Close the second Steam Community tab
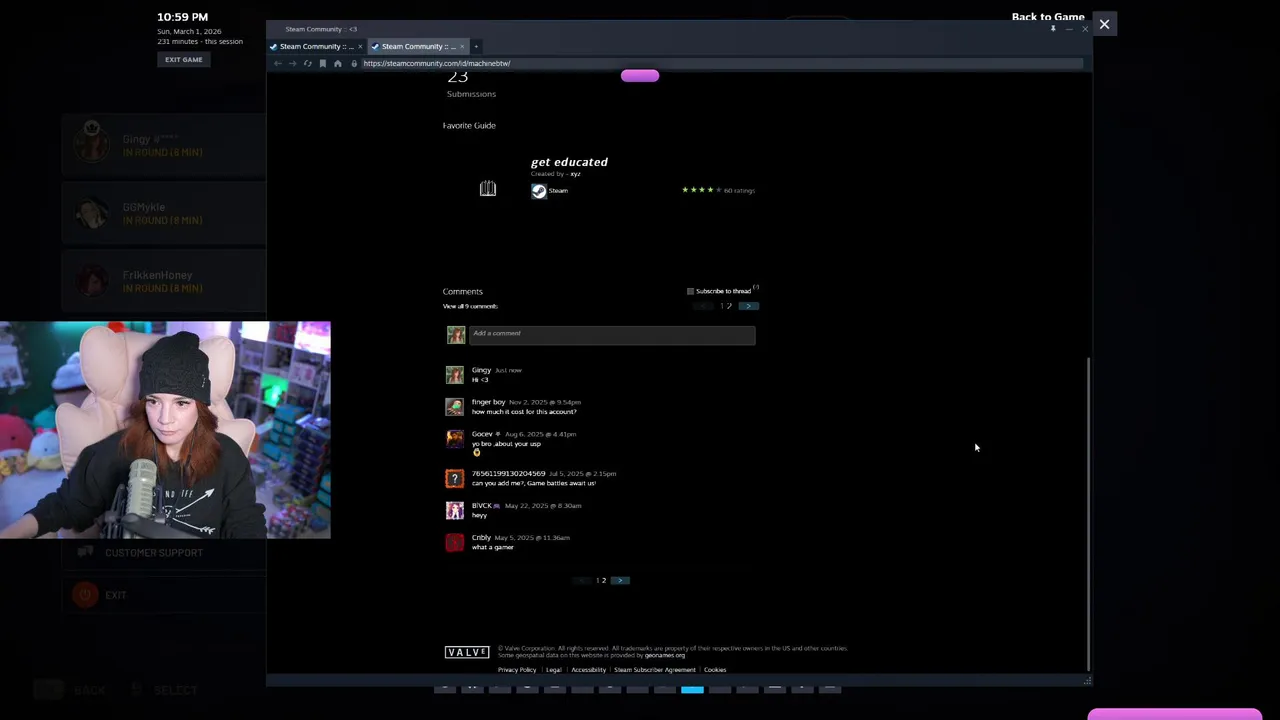Image resolution: width=1280 pixels, height=720 pixels. coord(462,46)
